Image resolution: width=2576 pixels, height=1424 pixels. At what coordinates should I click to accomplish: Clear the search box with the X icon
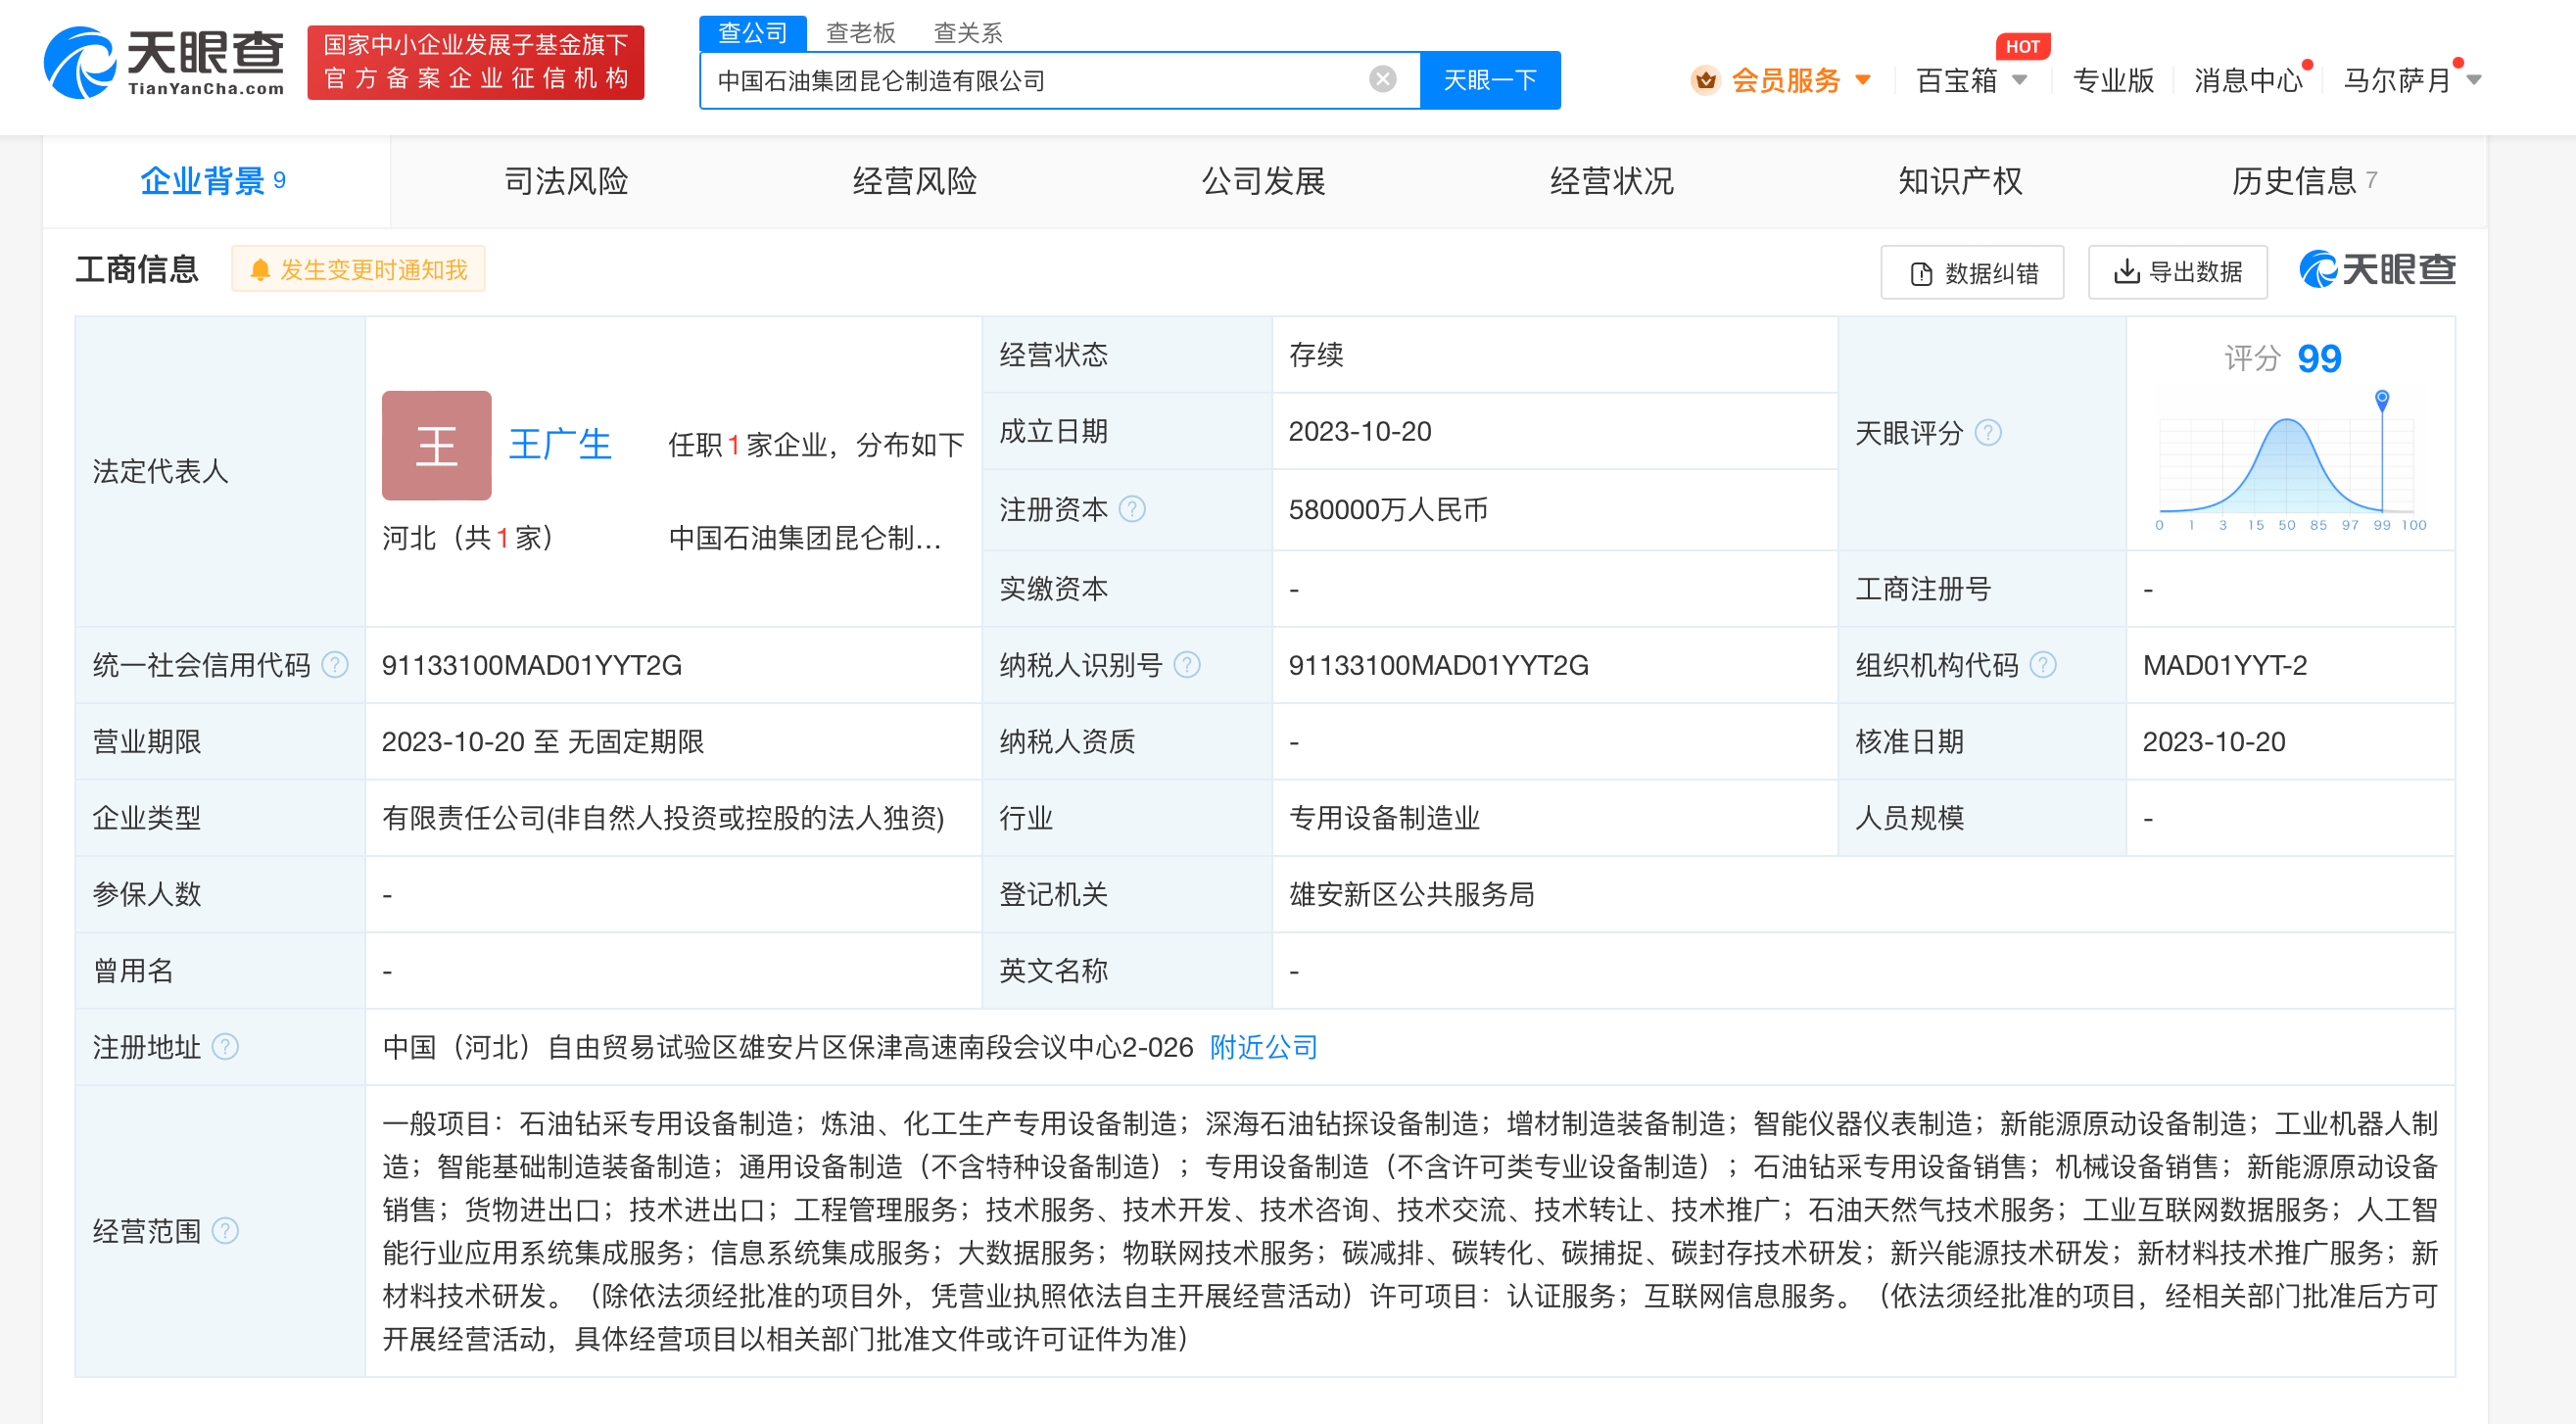(1382, 79)
